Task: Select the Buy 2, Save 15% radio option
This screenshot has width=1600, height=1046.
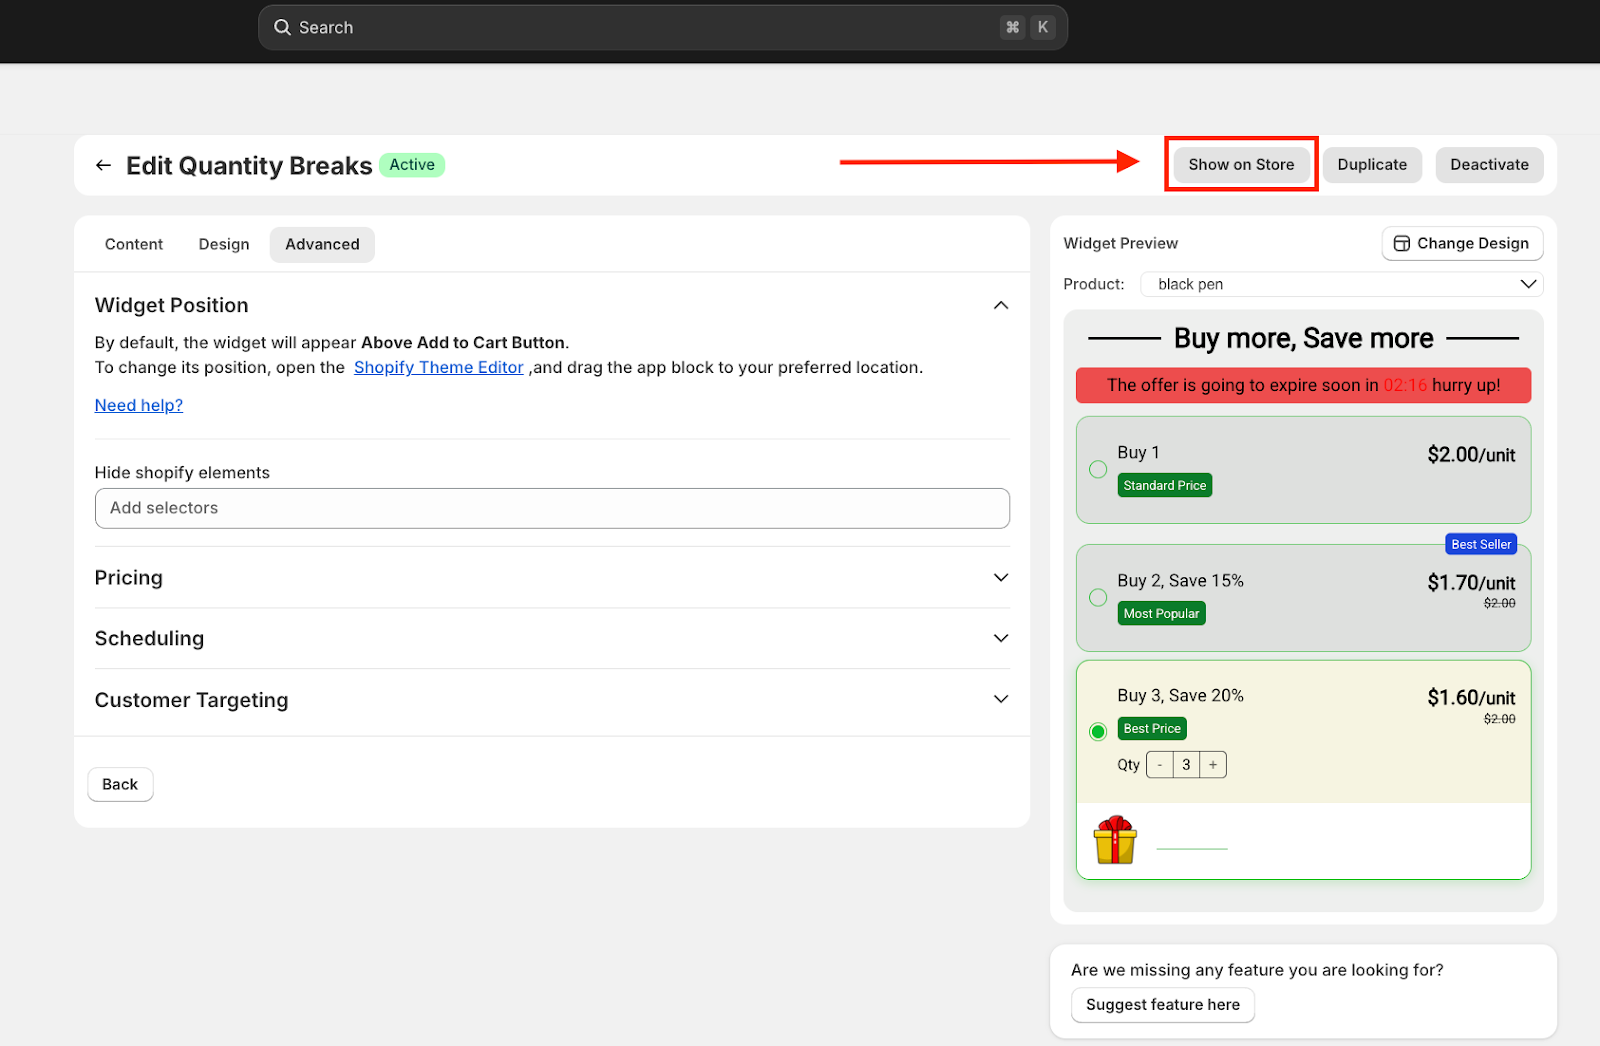Action: pos(1098,598)
